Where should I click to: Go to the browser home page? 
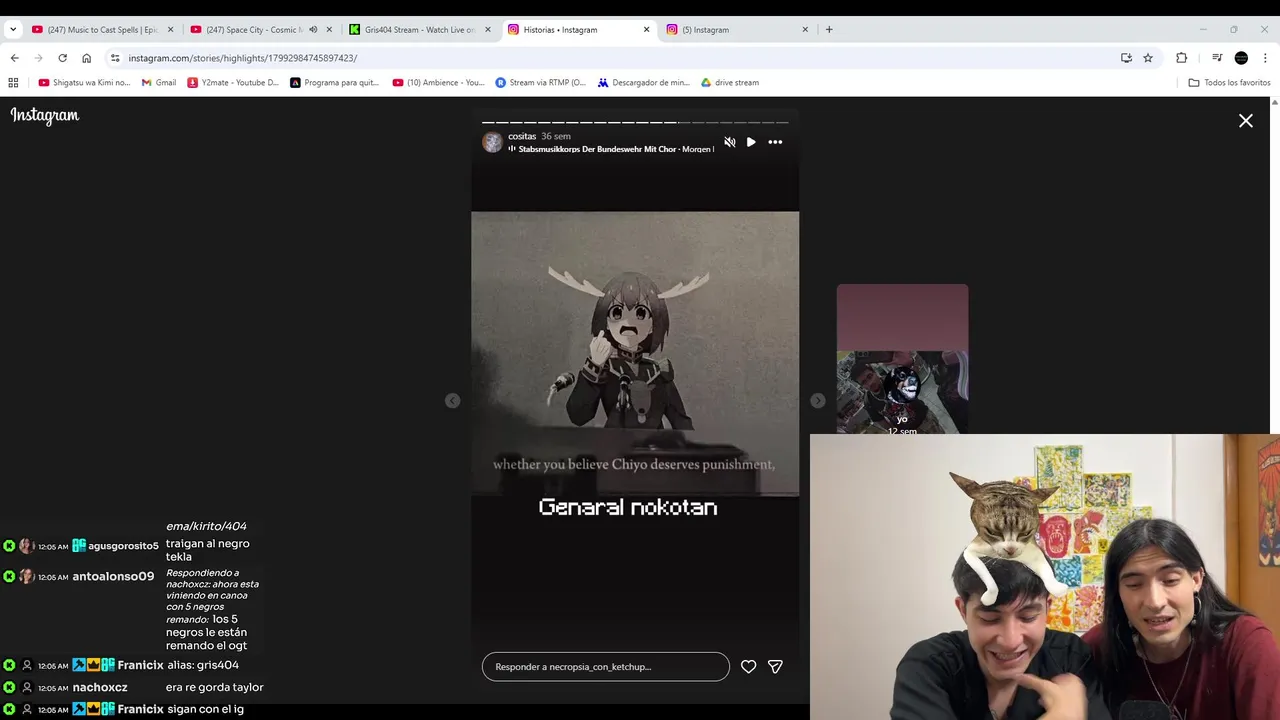click(x=86, y=58)
